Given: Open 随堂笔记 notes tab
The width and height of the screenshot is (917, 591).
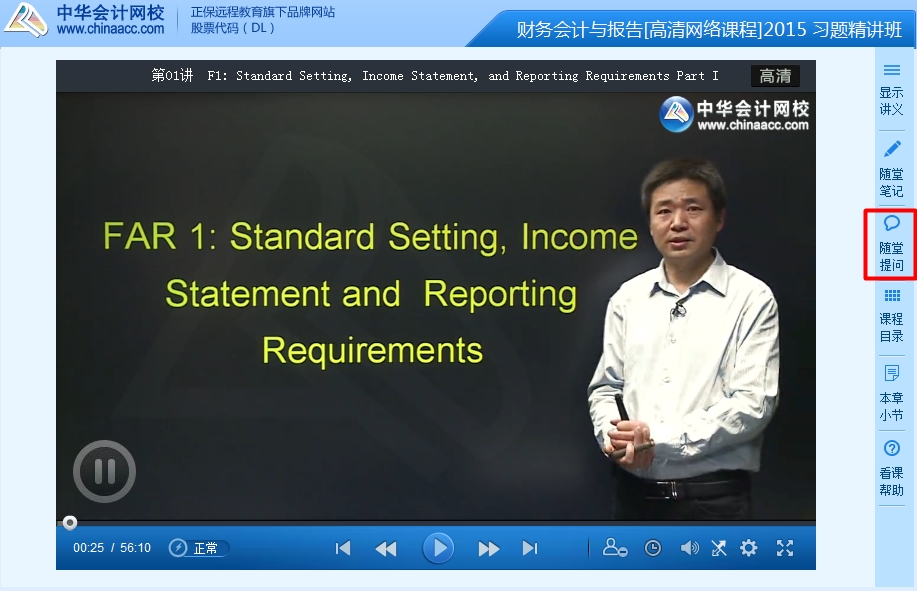Looking at the screenshot, I should click(891, 169).
